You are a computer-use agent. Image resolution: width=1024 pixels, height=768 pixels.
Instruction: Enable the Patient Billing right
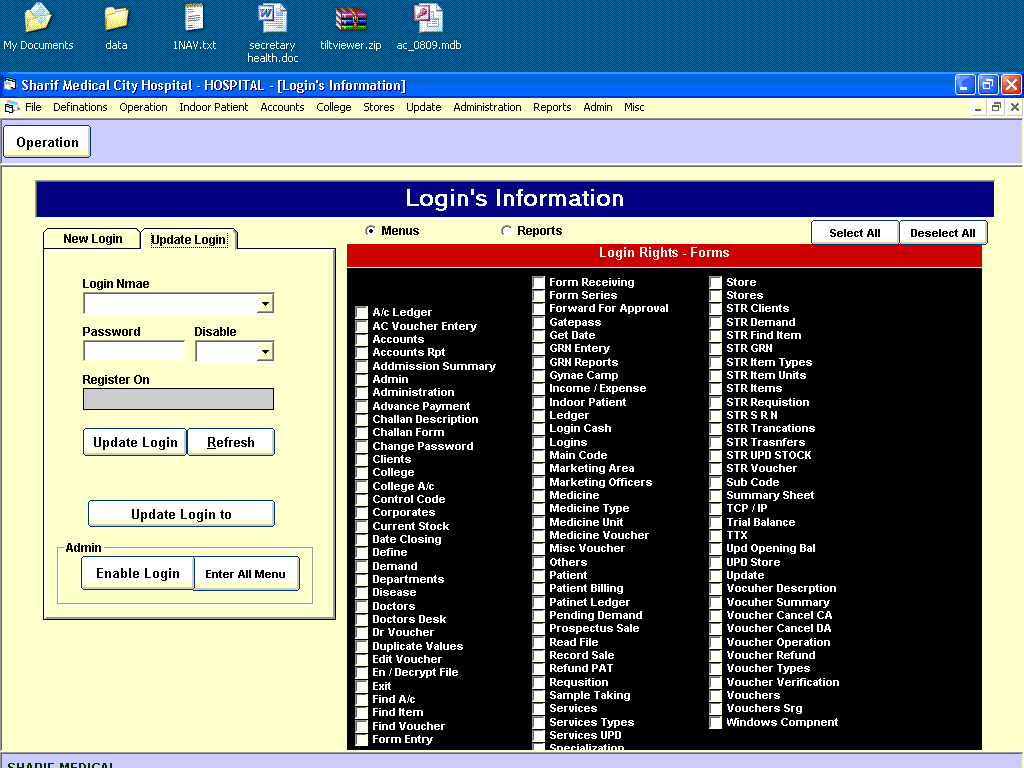pos(538,588)
